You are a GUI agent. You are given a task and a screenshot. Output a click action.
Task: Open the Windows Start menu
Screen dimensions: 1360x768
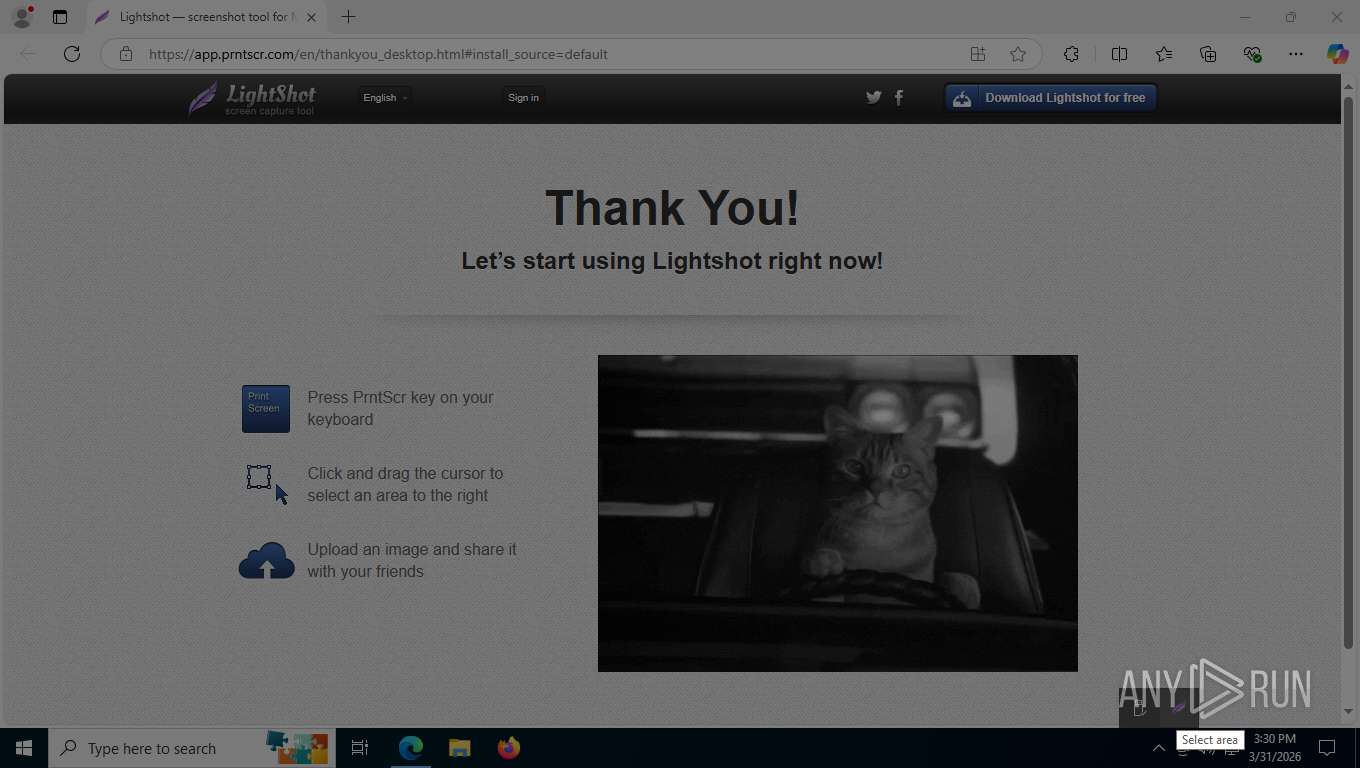coord(24,748)
